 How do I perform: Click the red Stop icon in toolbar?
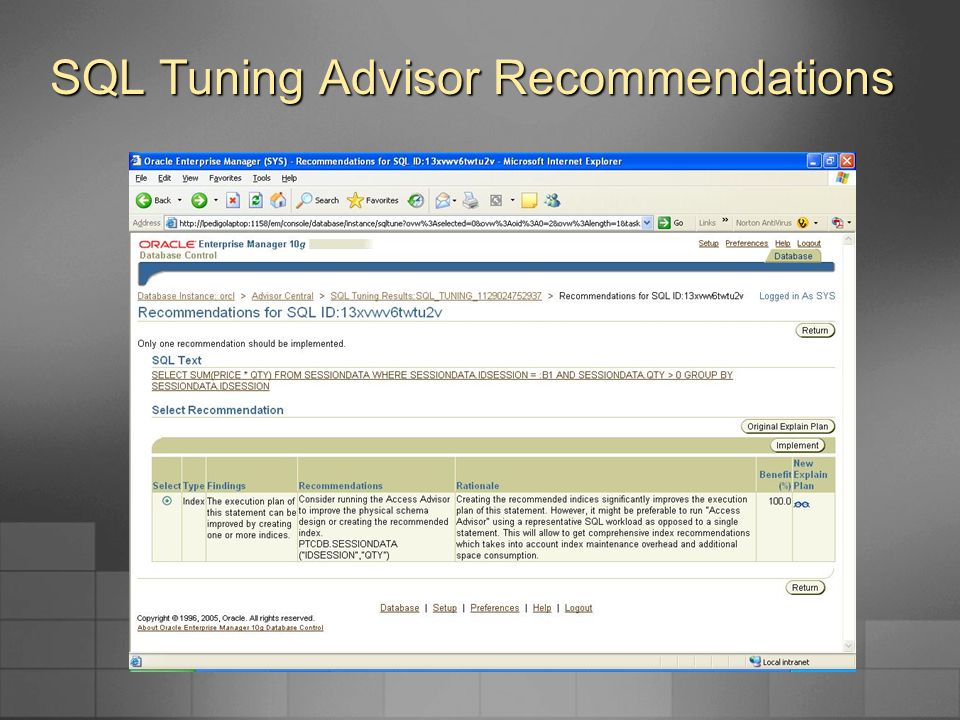point(233,200)
